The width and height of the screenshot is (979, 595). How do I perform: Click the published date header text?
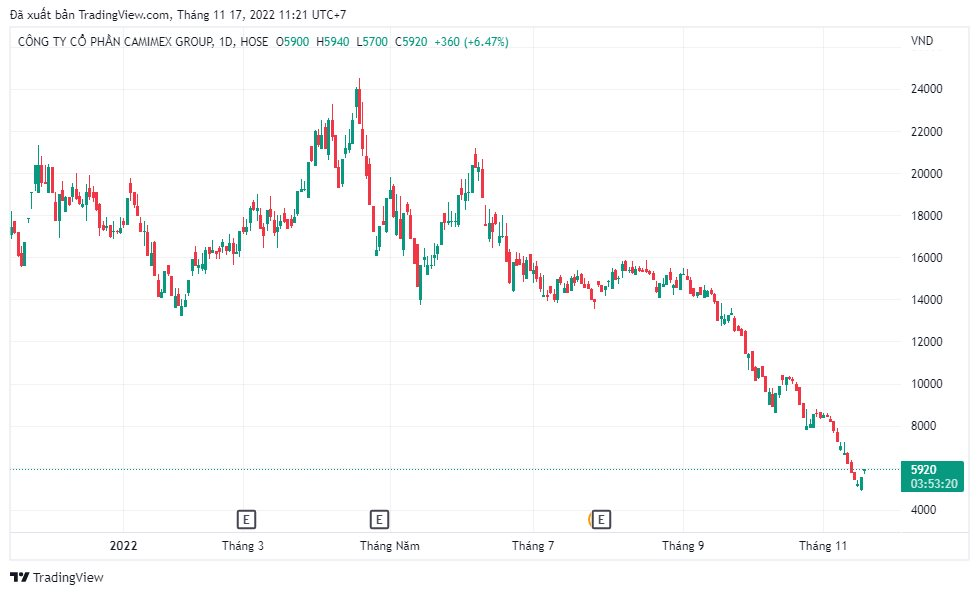pyautogui.click(x=178, y=14)
